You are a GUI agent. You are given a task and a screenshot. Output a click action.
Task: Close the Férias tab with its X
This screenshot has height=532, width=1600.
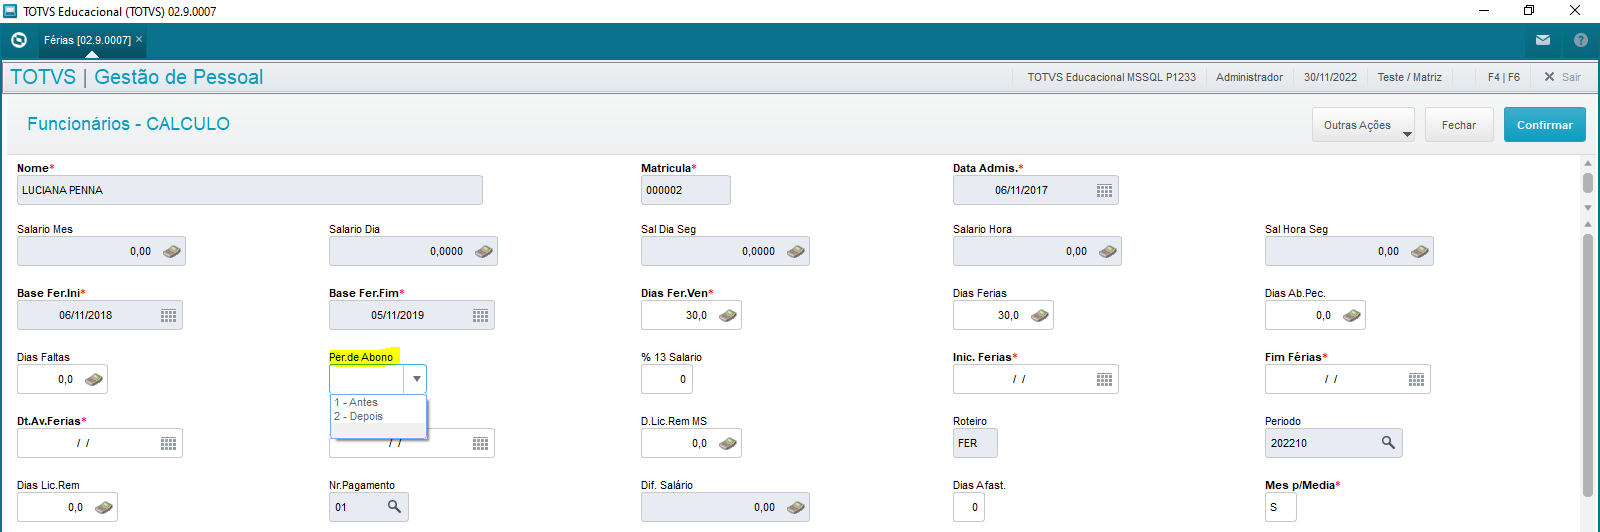click(x=139, y=39)
